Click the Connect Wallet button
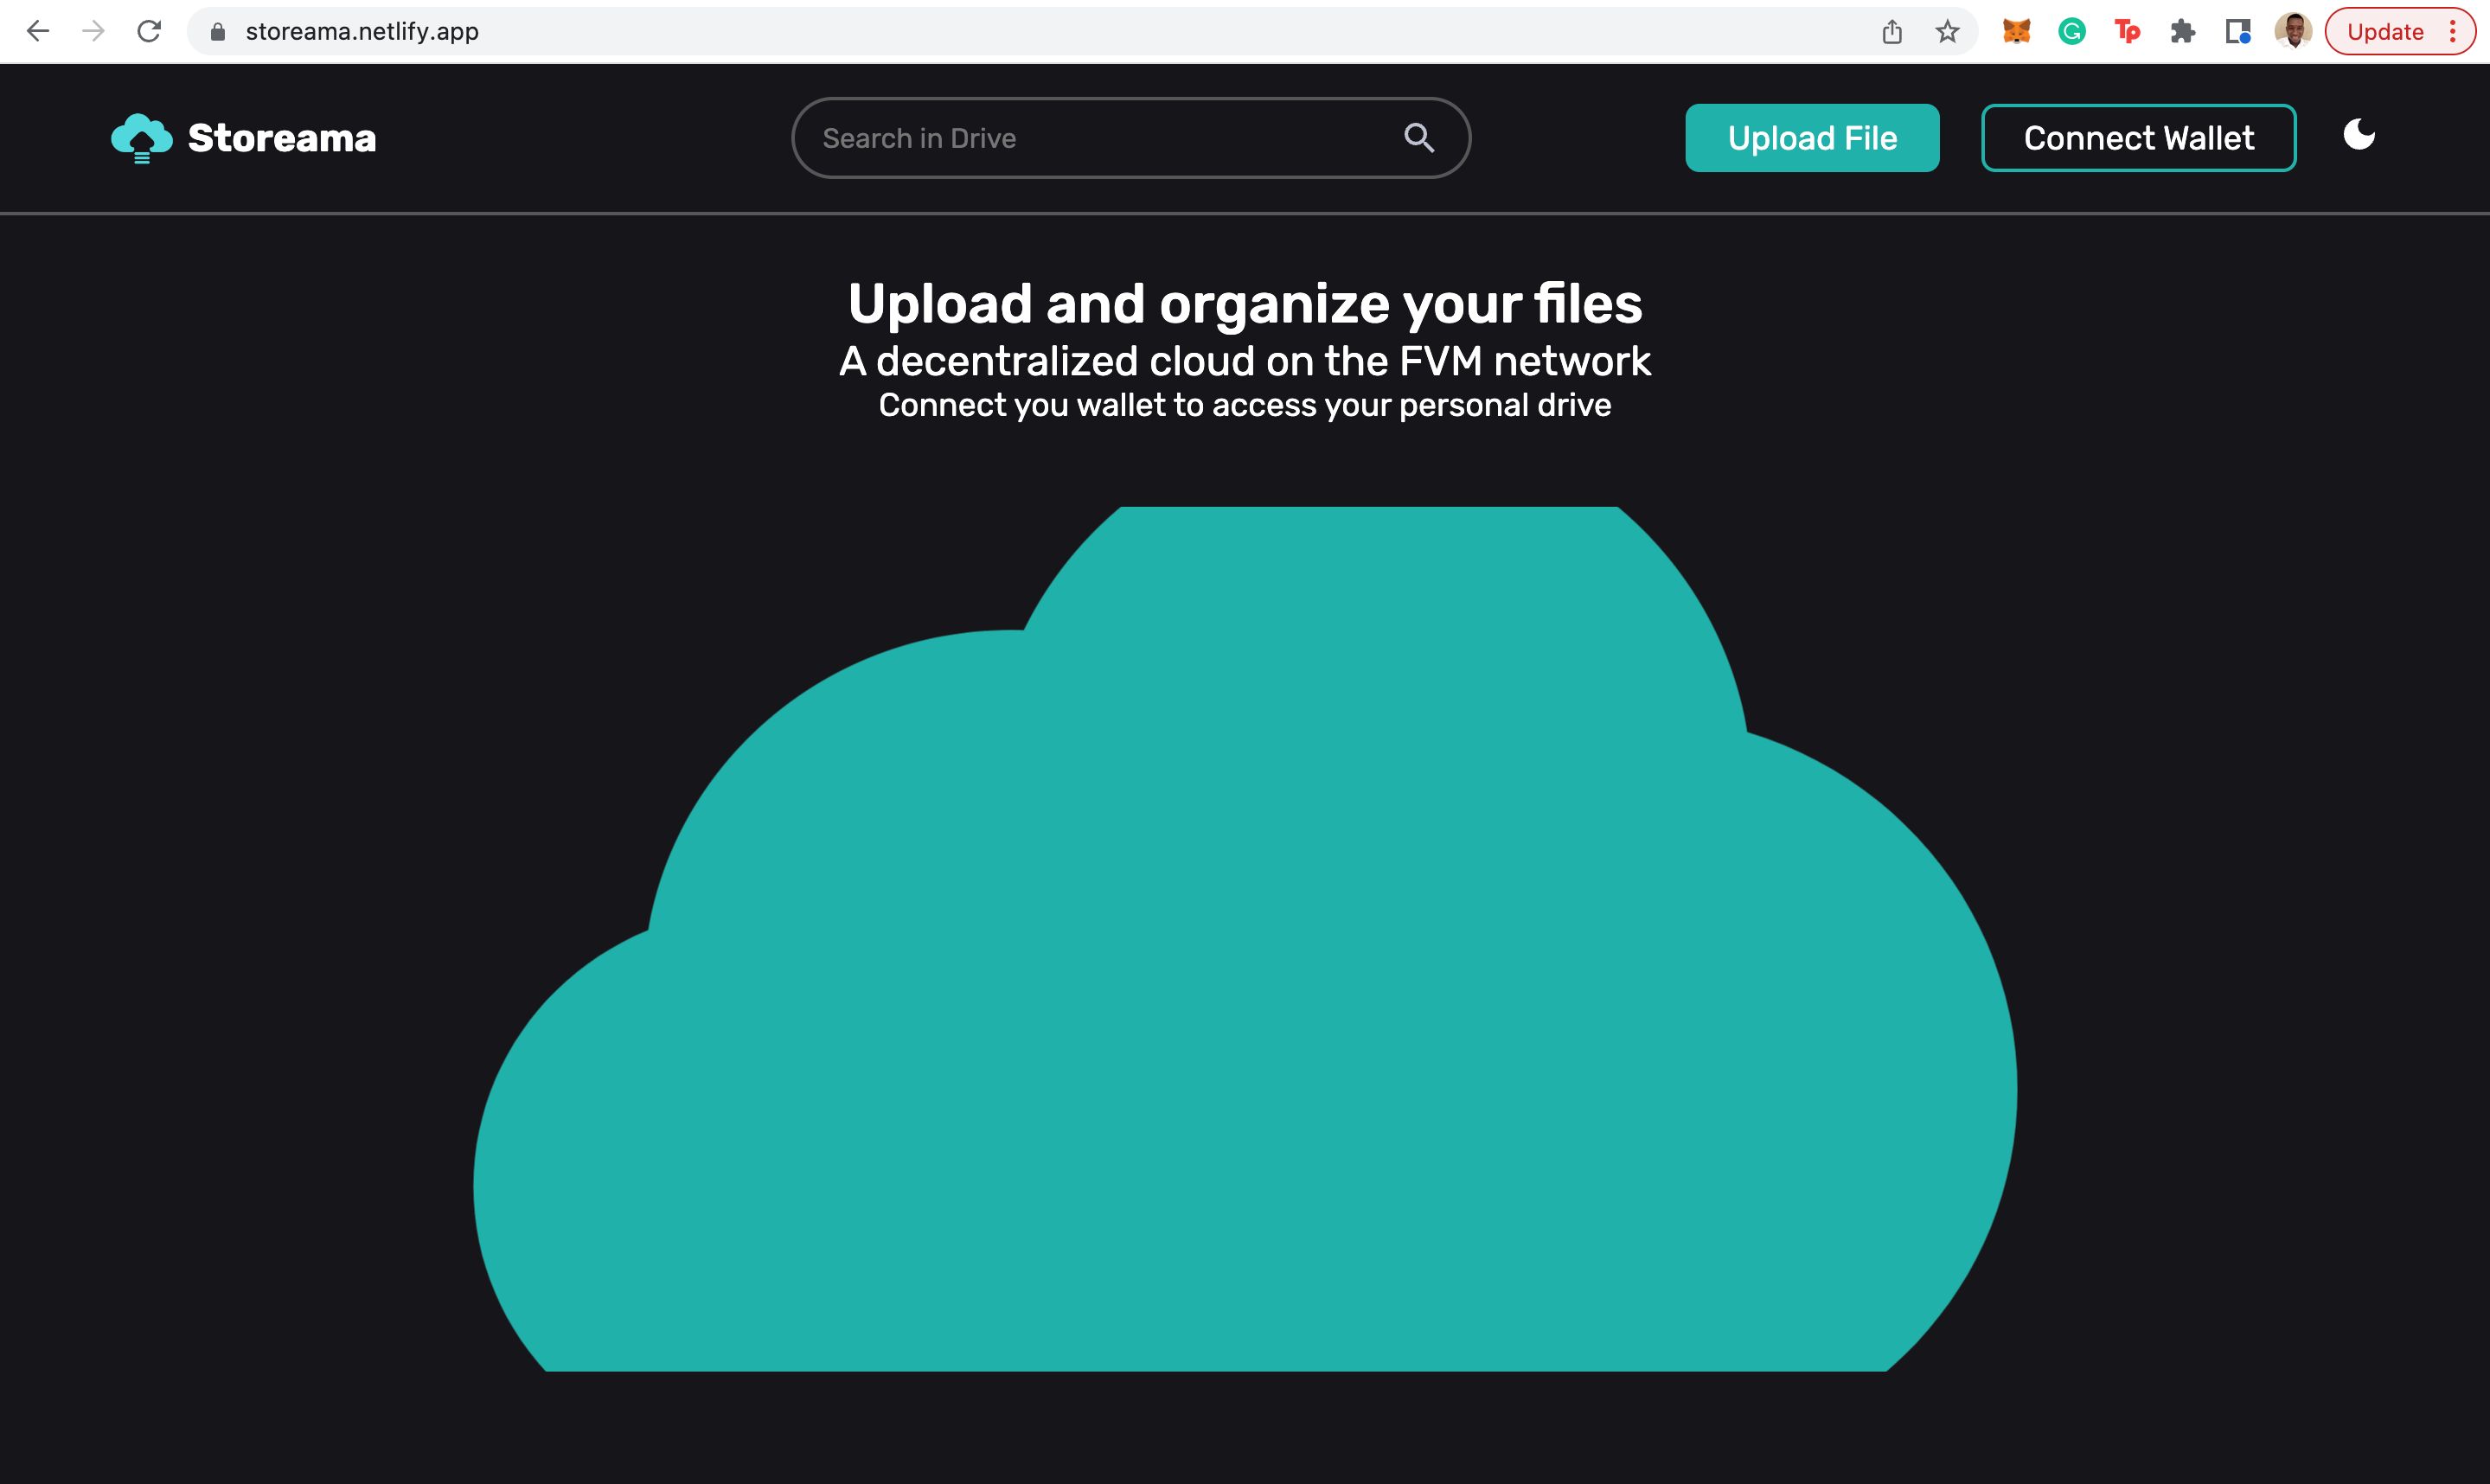This screenshot has height=1484, width=2490. tap(2137, 136)
